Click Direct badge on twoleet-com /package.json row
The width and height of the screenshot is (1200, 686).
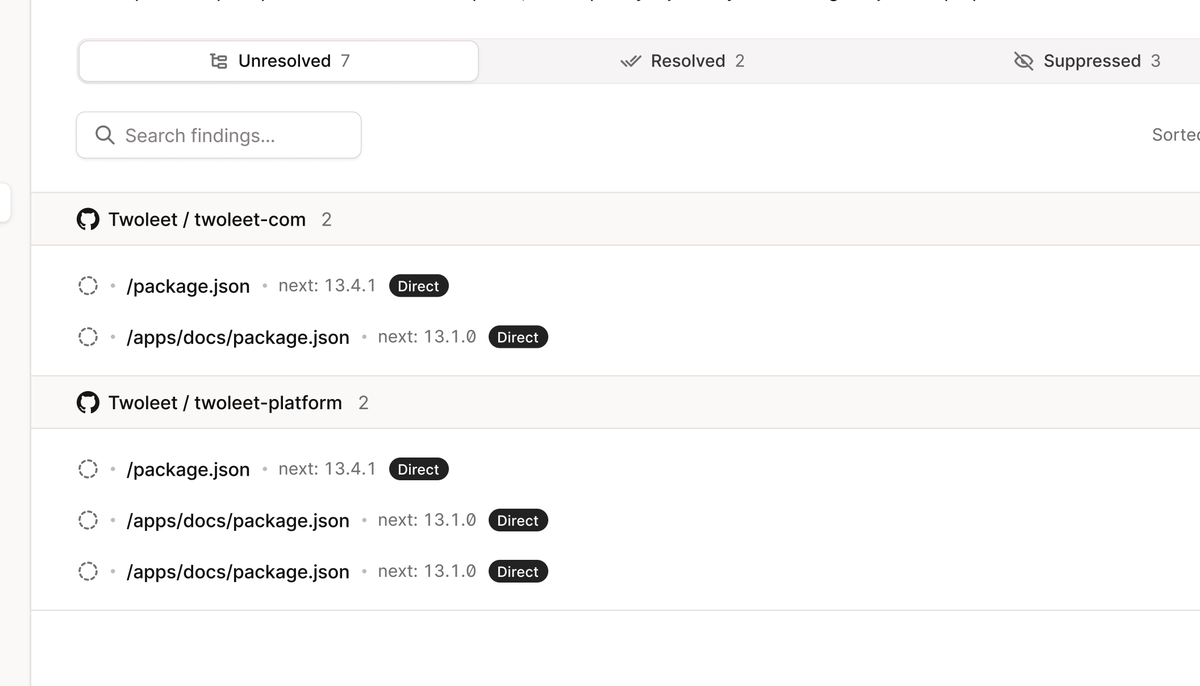click(418, 286)
